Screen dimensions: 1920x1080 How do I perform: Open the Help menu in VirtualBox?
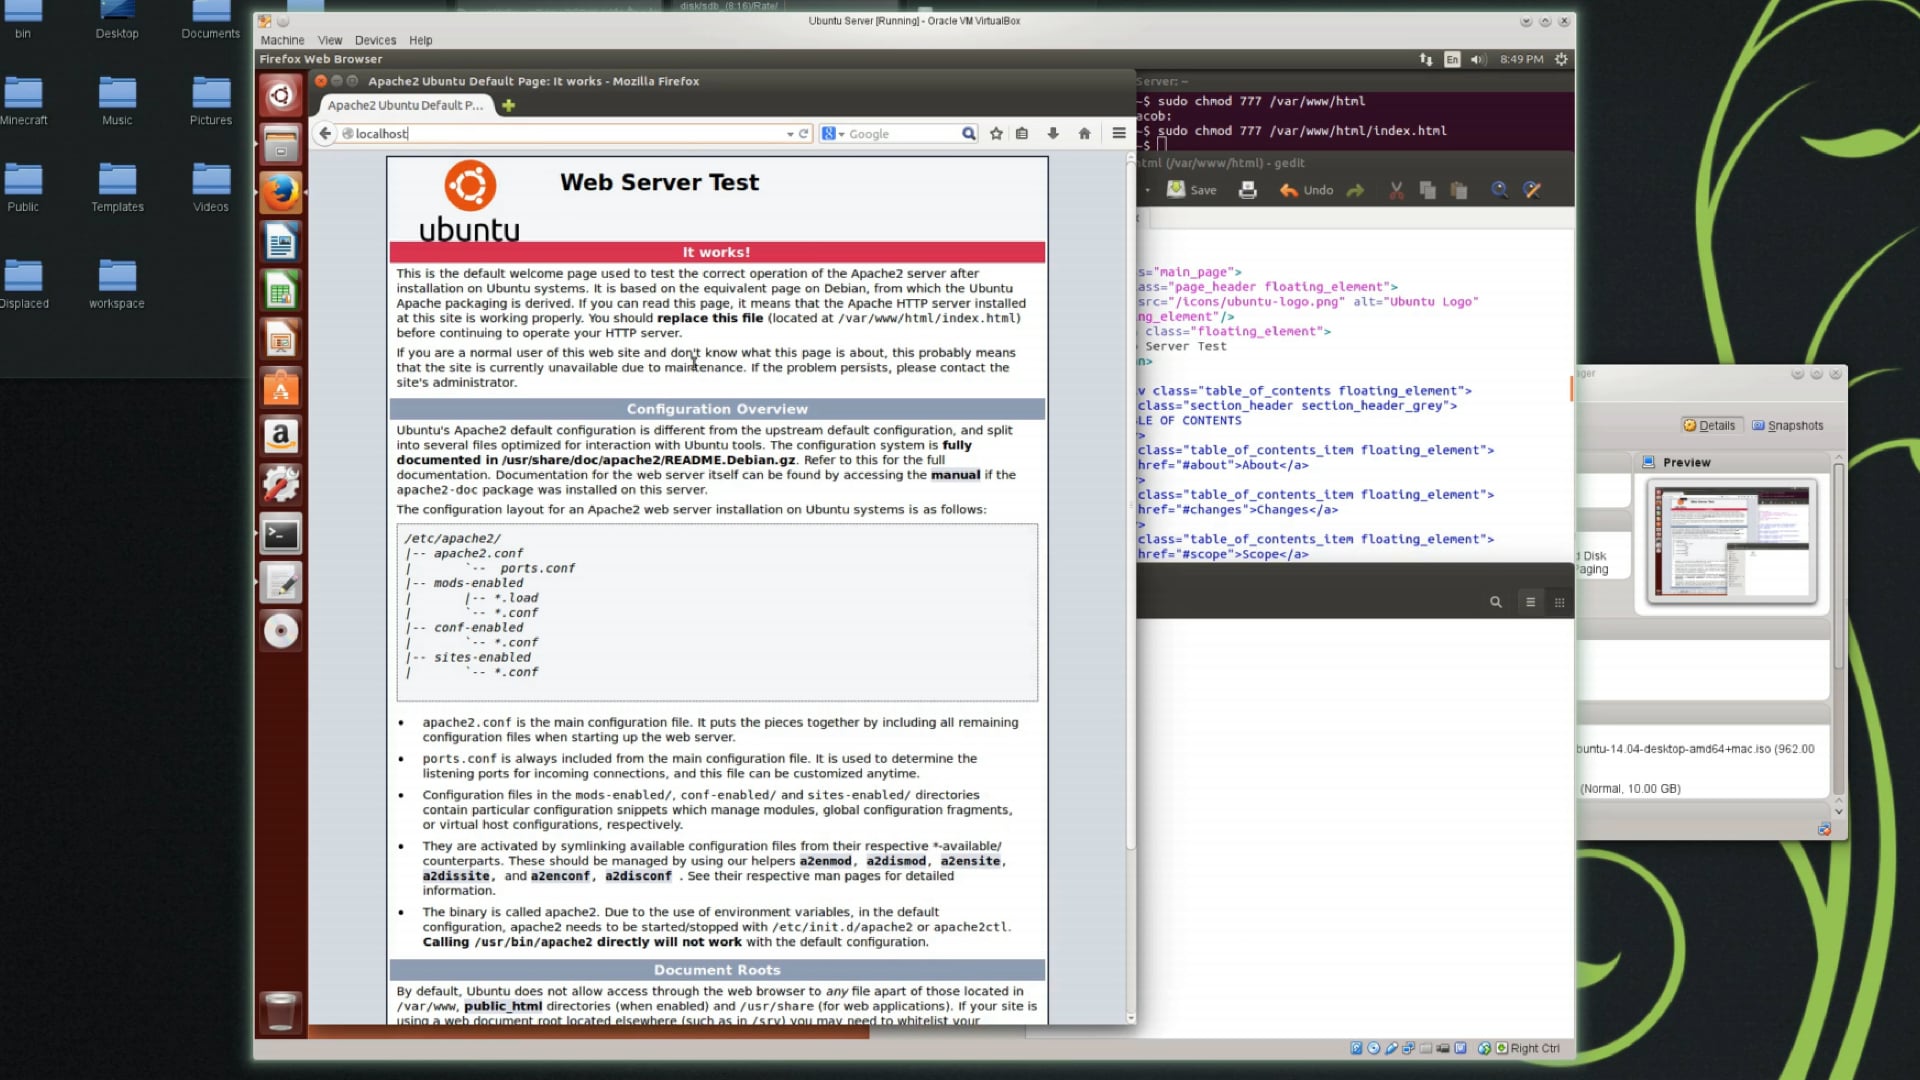click(x=421, y=40)
